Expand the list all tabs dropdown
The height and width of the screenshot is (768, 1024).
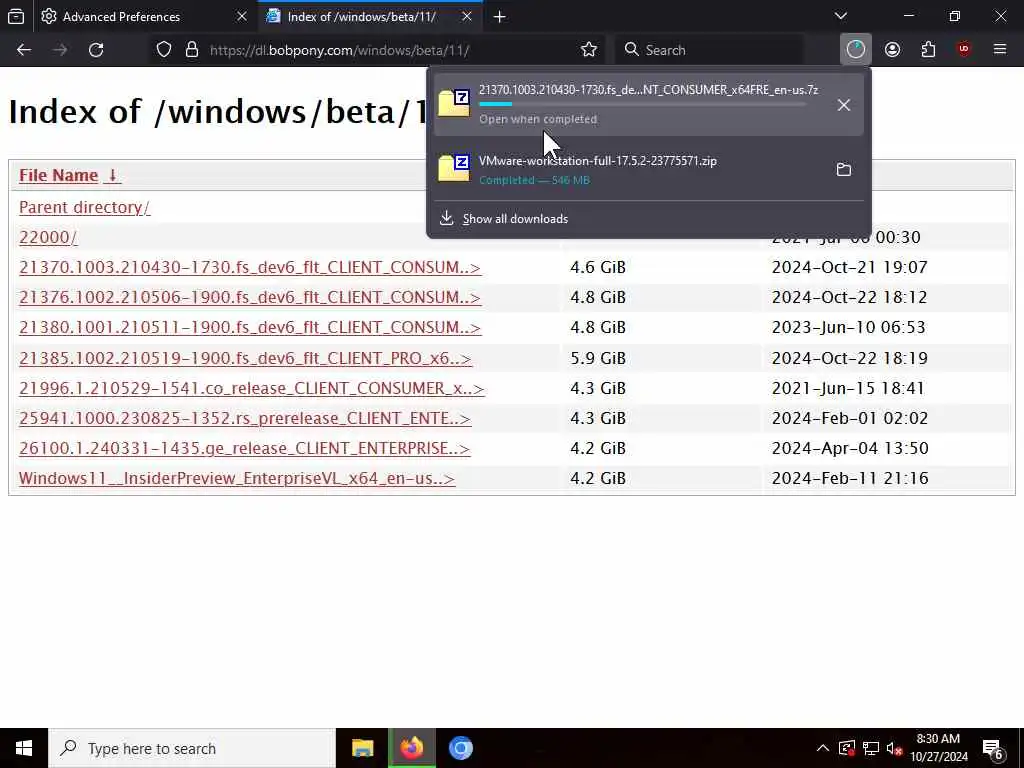coord(840,16)
